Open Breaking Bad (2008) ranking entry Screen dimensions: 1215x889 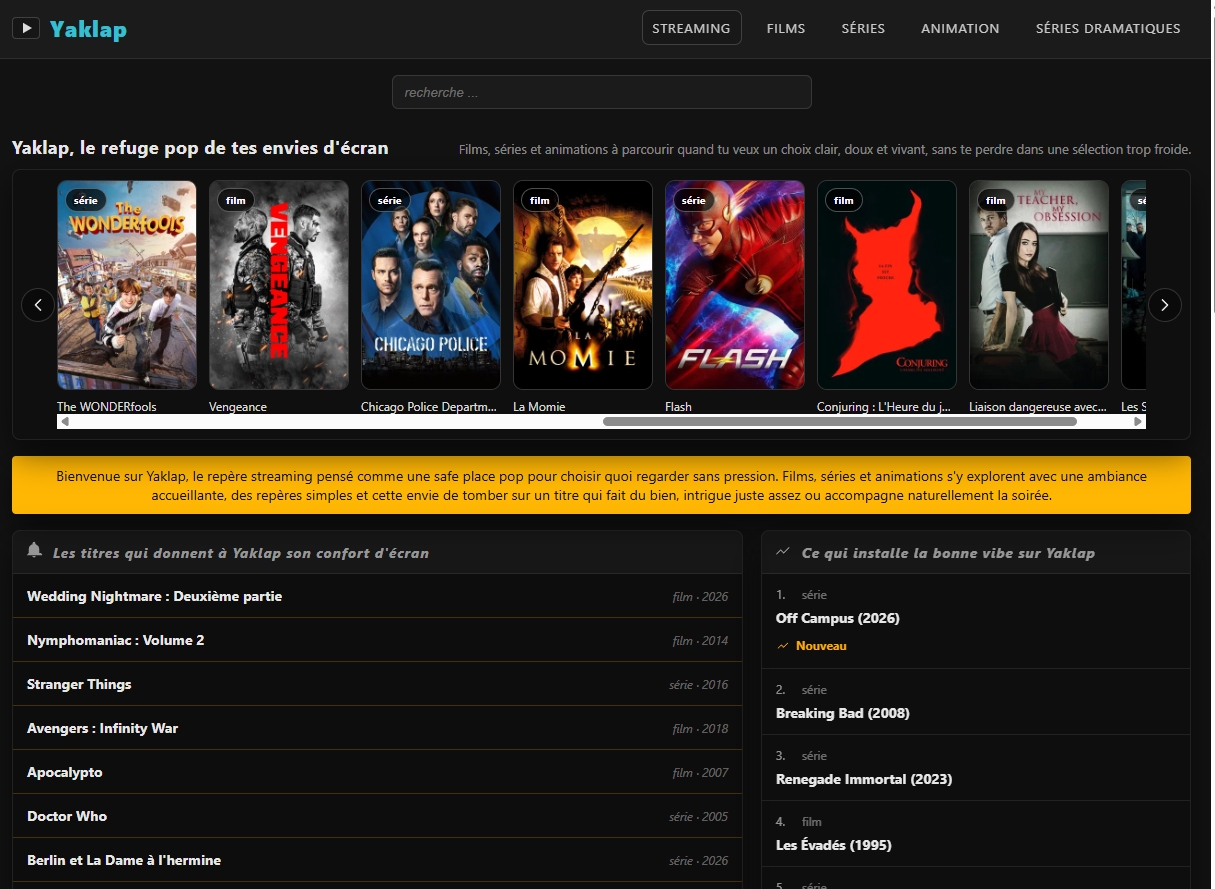coord(843,713)
